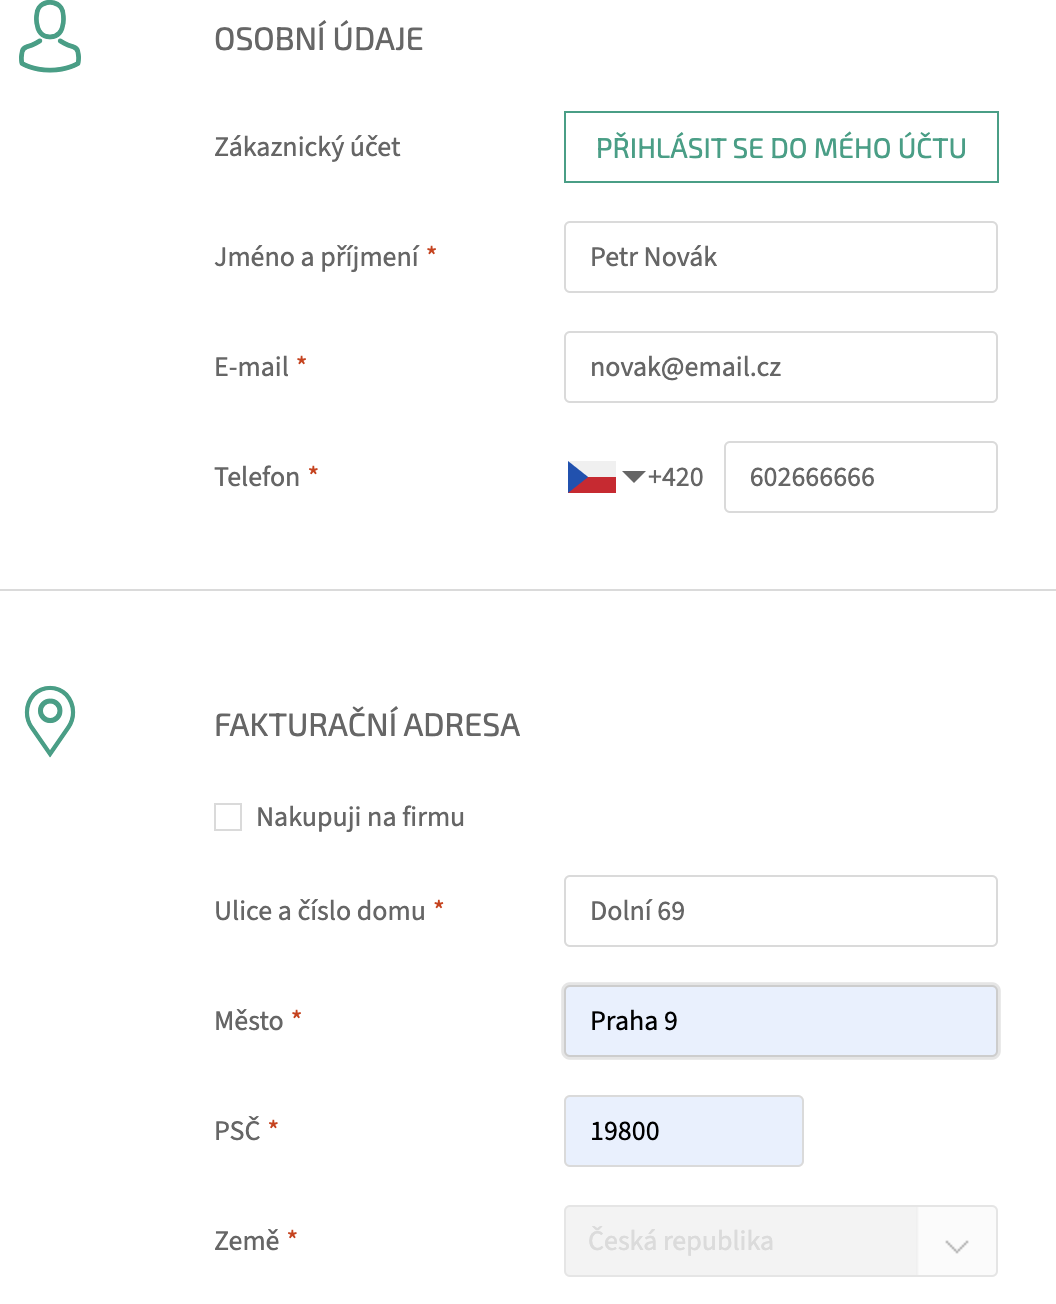Image resolution: width=1056 pixels, height=1304 pixels.
Task: Enable the Nakupuji na firmu checkbox
Action: pos(228,817)
